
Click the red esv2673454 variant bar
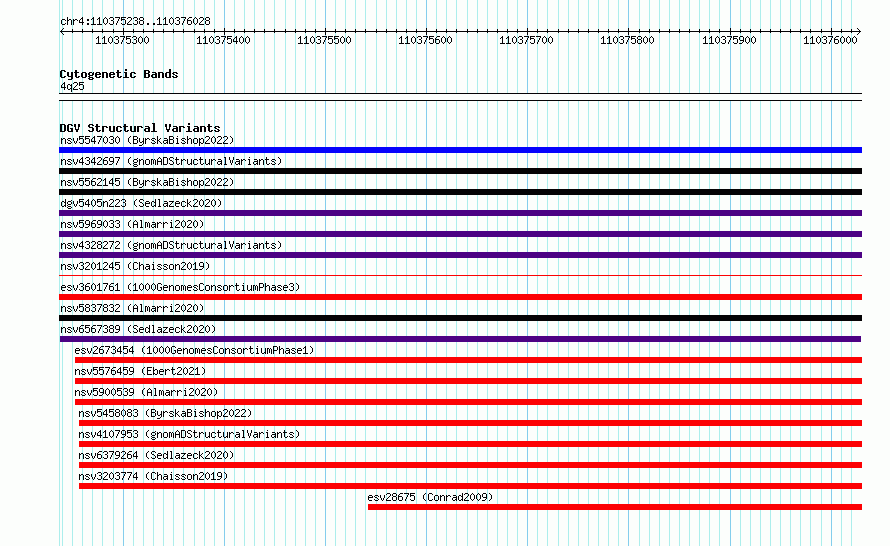[x=468, y=360]
